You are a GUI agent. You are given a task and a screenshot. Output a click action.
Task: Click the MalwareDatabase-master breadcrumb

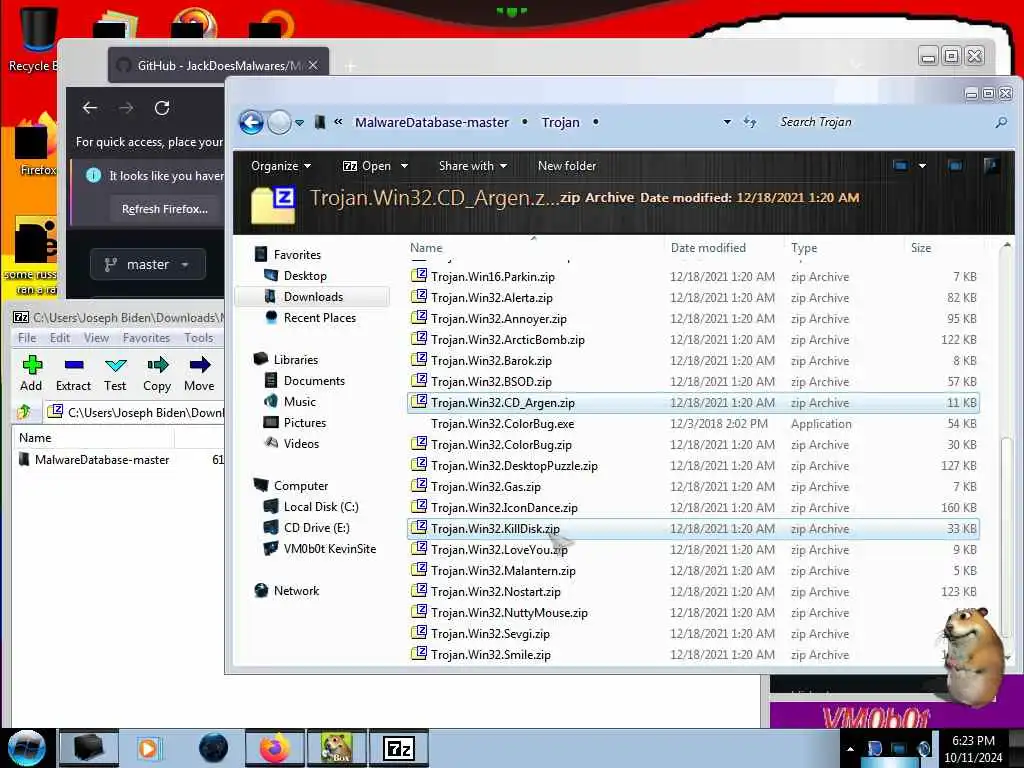coord(432,122)
